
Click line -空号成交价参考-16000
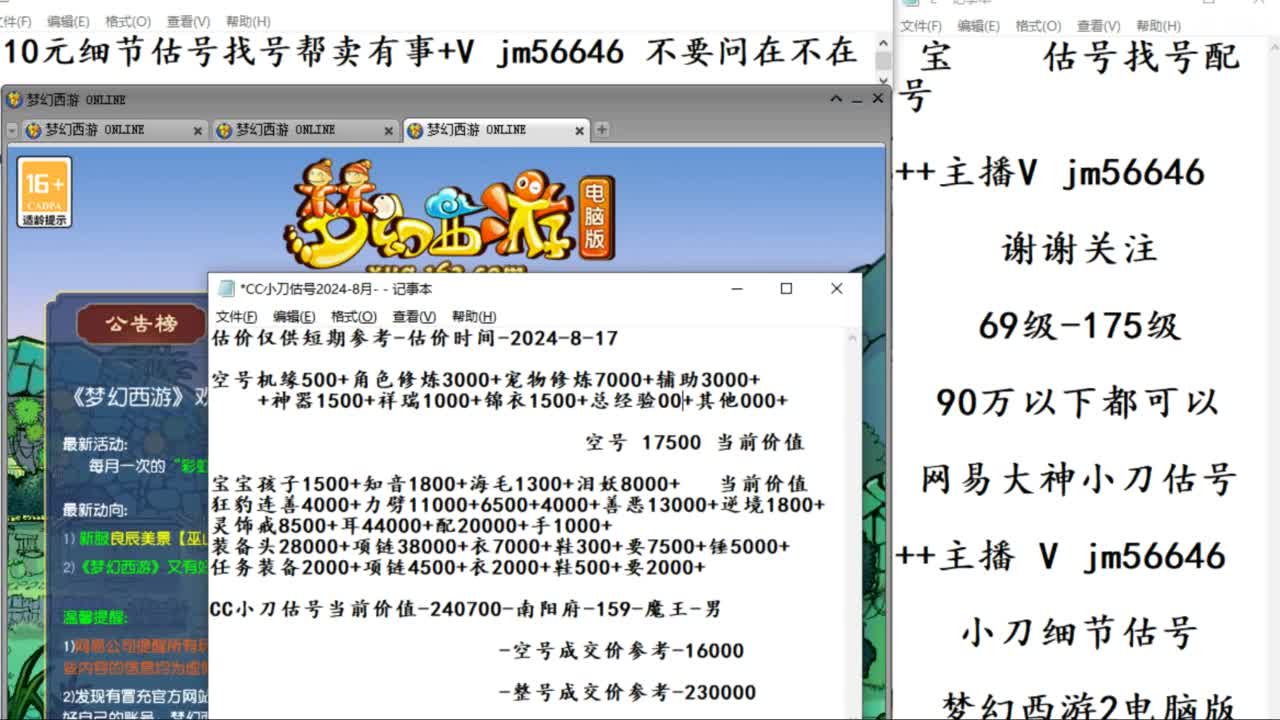click(x=621, y=651)
